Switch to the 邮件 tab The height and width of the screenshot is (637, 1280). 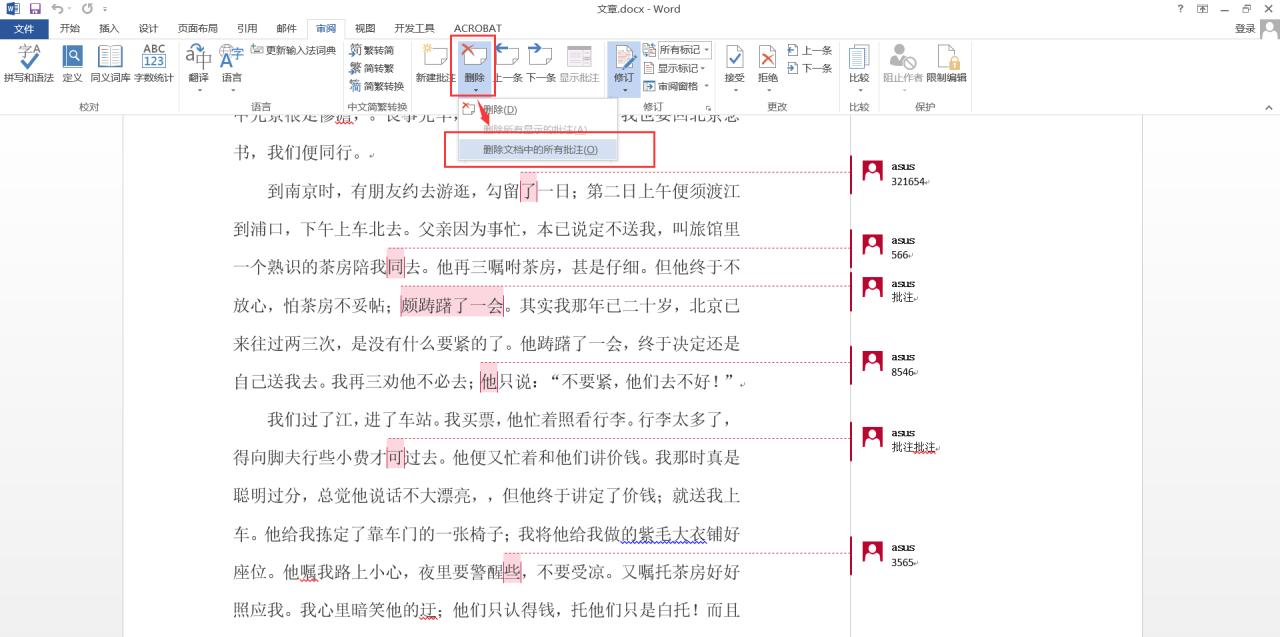pyautogui.click(x=286, y=29)
